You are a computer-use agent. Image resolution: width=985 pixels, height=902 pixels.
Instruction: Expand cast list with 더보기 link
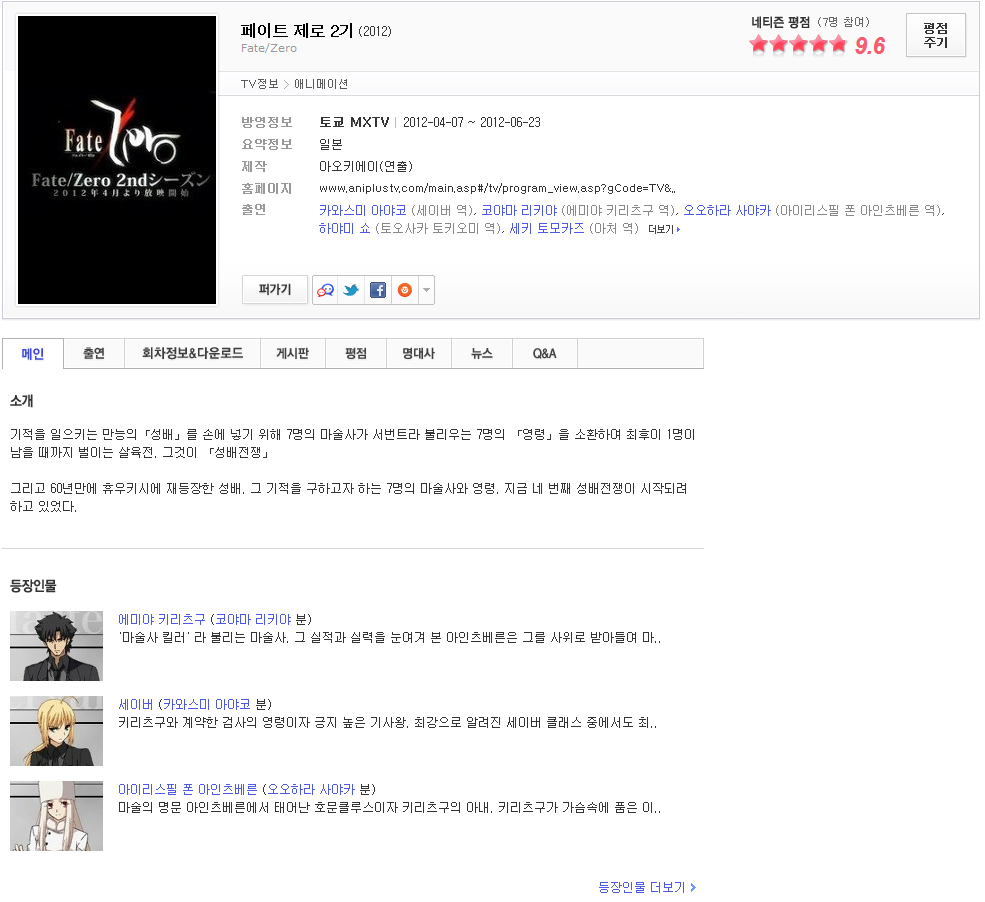[x=664, y=229]
